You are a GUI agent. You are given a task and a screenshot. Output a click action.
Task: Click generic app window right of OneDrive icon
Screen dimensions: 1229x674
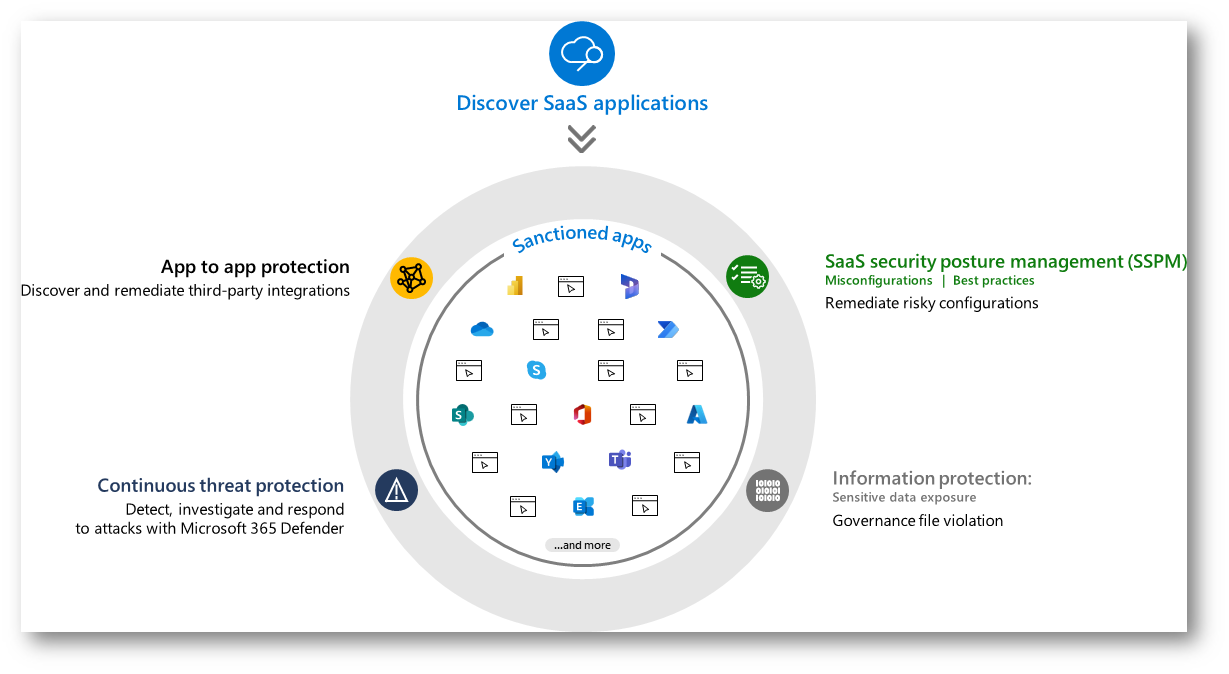click(x=546, y=329)
